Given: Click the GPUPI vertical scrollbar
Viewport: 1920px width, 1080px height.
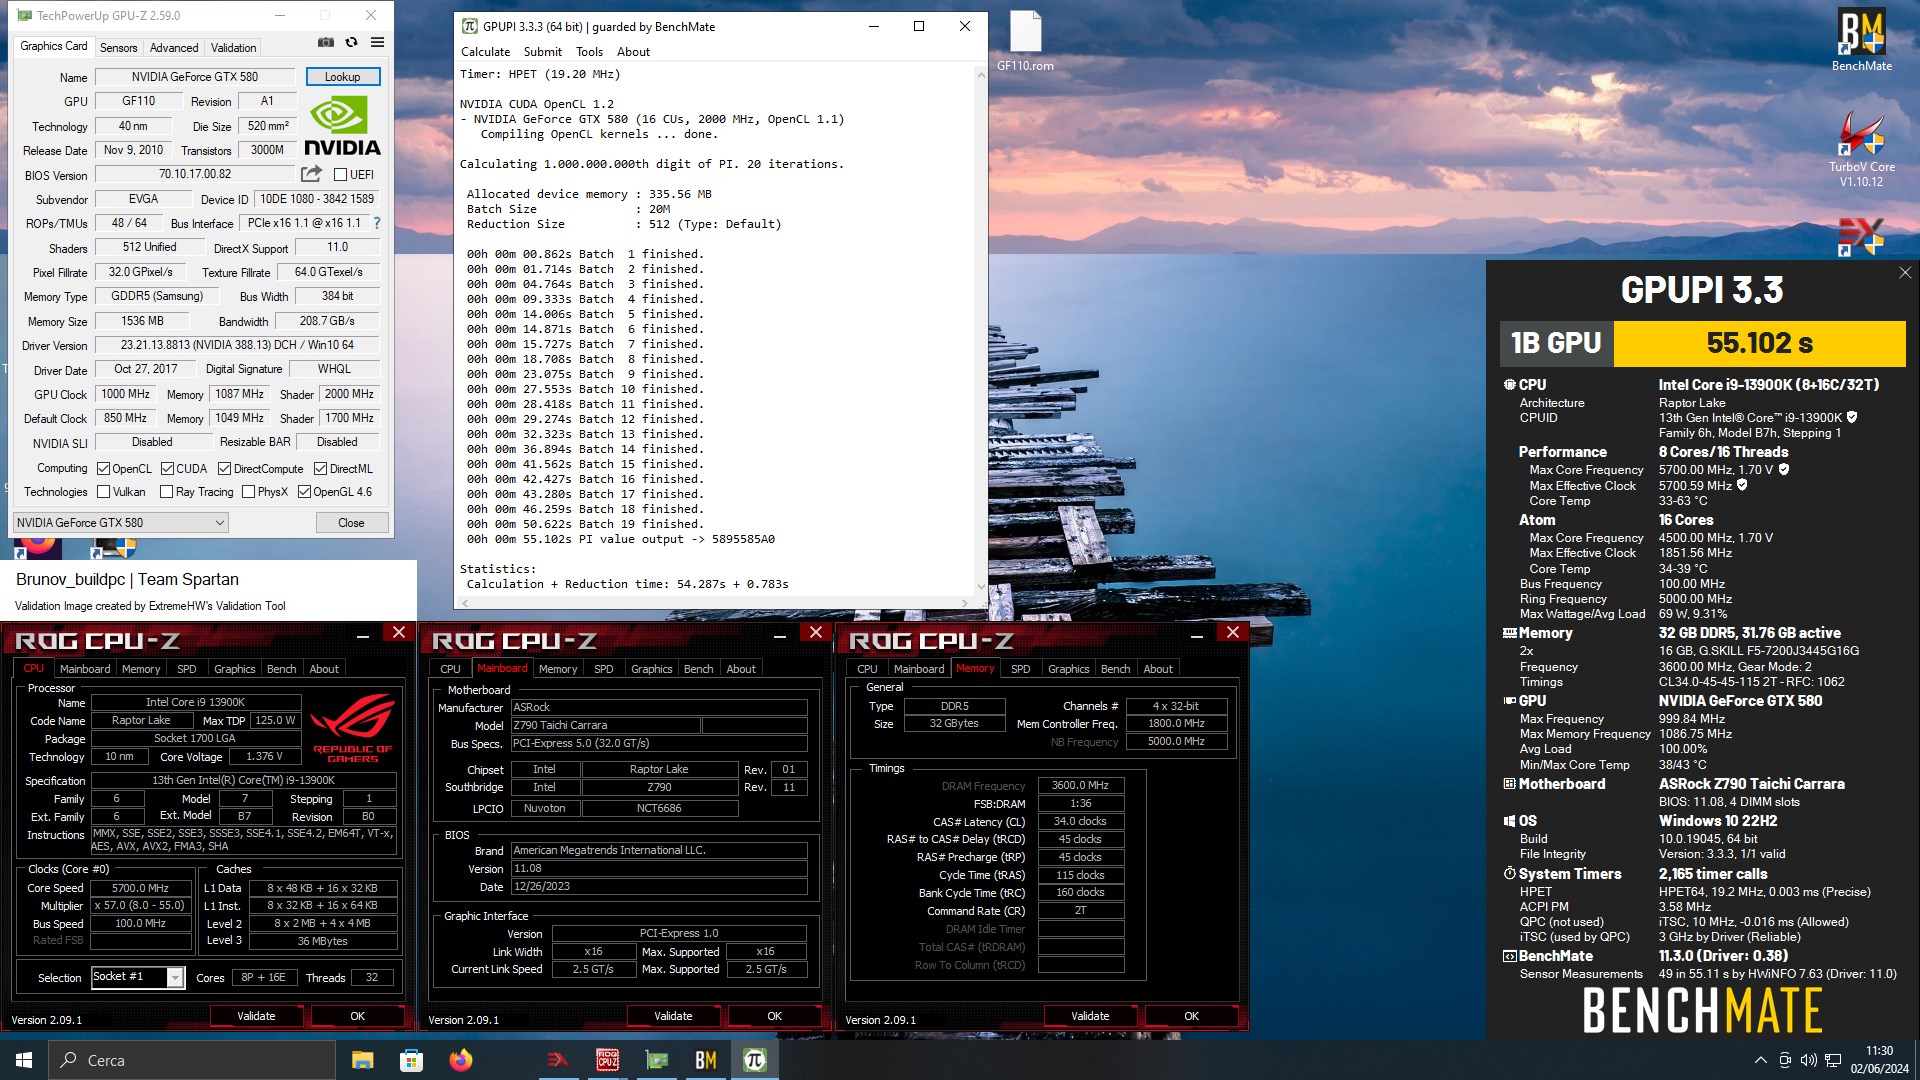Looking at the screenshot, I should click(980, 330).
